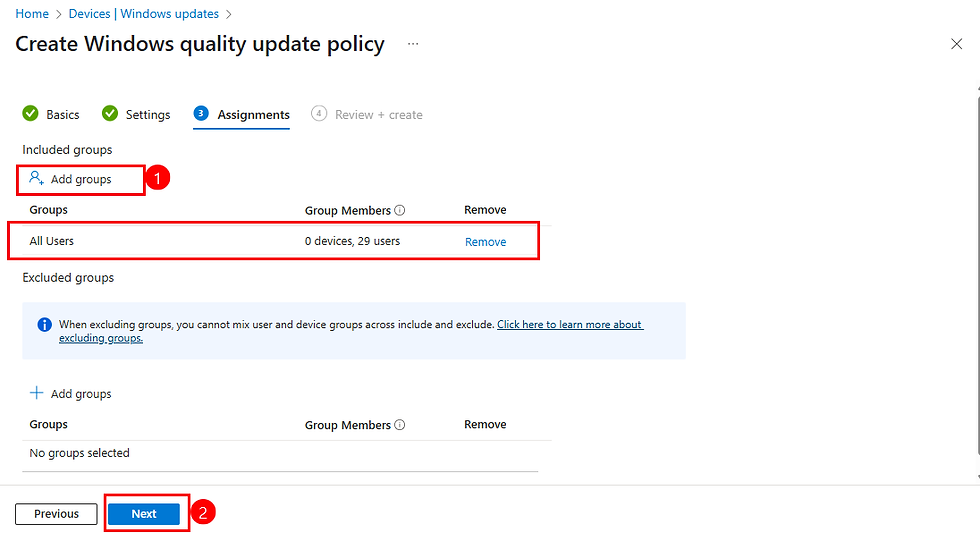Screen dimensions: 980x541
Task: Go back with Previous button
Action: (x=56, y=514)
